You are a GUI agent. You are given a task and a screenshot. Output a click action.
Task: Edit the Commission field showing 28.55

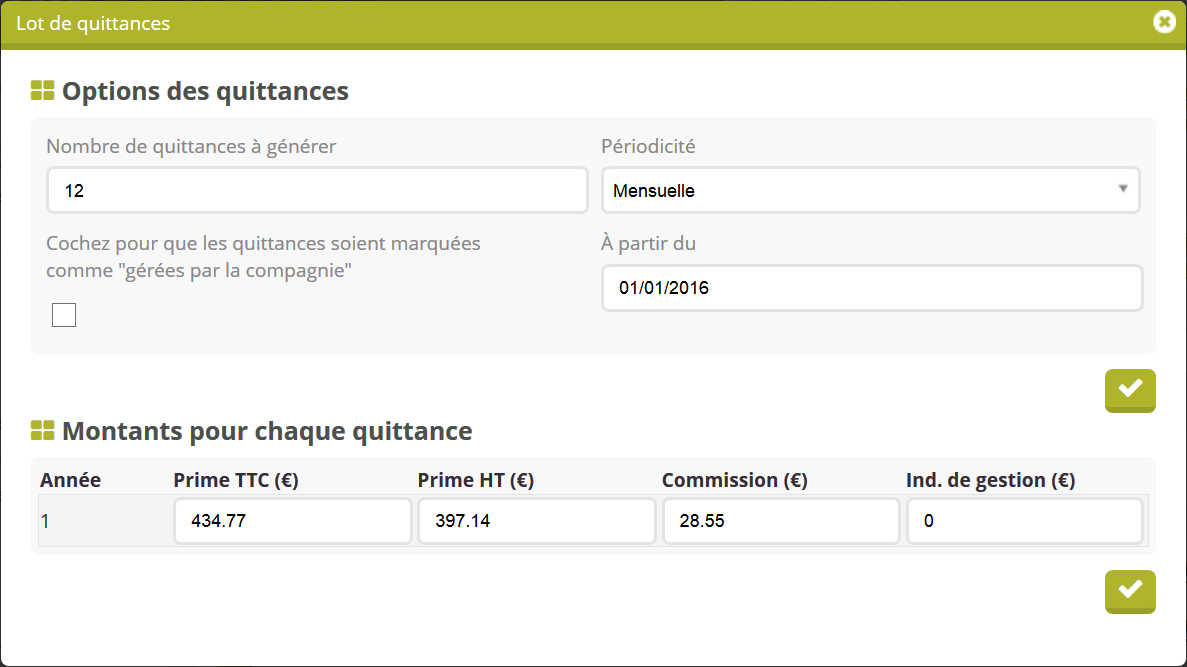[x=780, y=521]
